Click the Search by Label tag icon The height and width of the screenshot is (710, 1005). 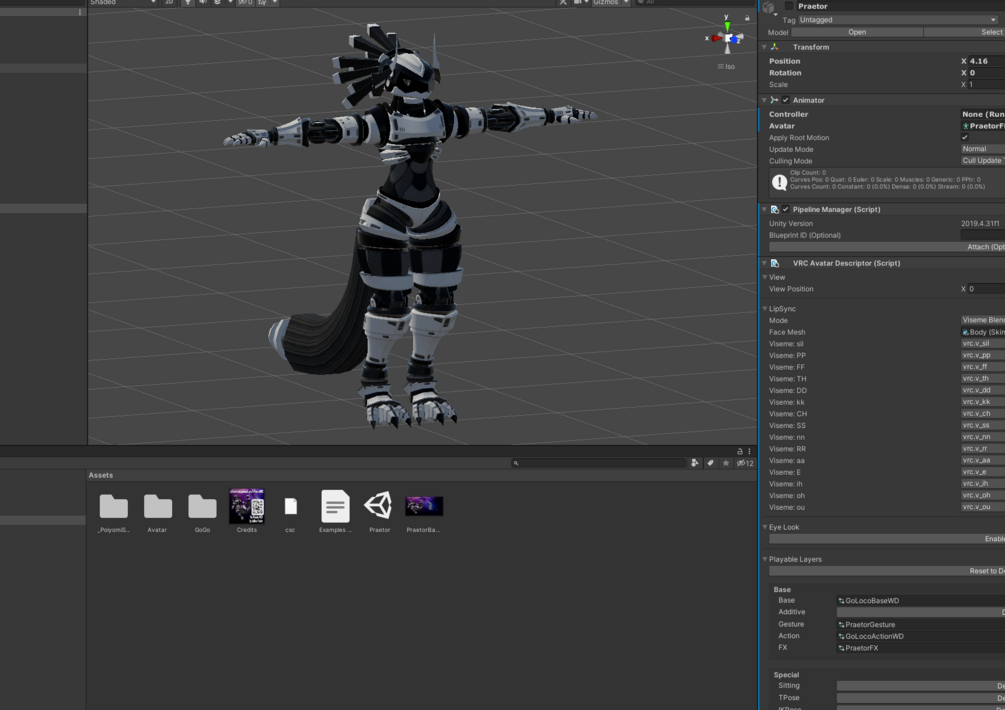[x=710, y=463]
